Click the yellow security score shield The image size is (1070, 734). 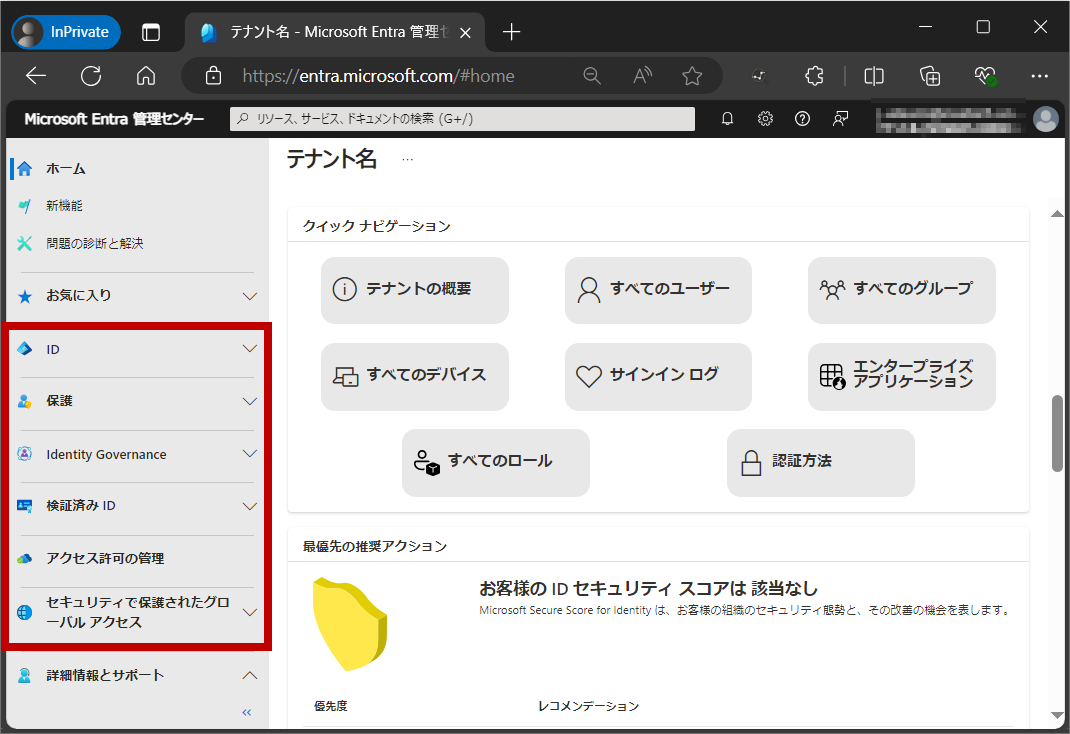click(x=349, y=623)
